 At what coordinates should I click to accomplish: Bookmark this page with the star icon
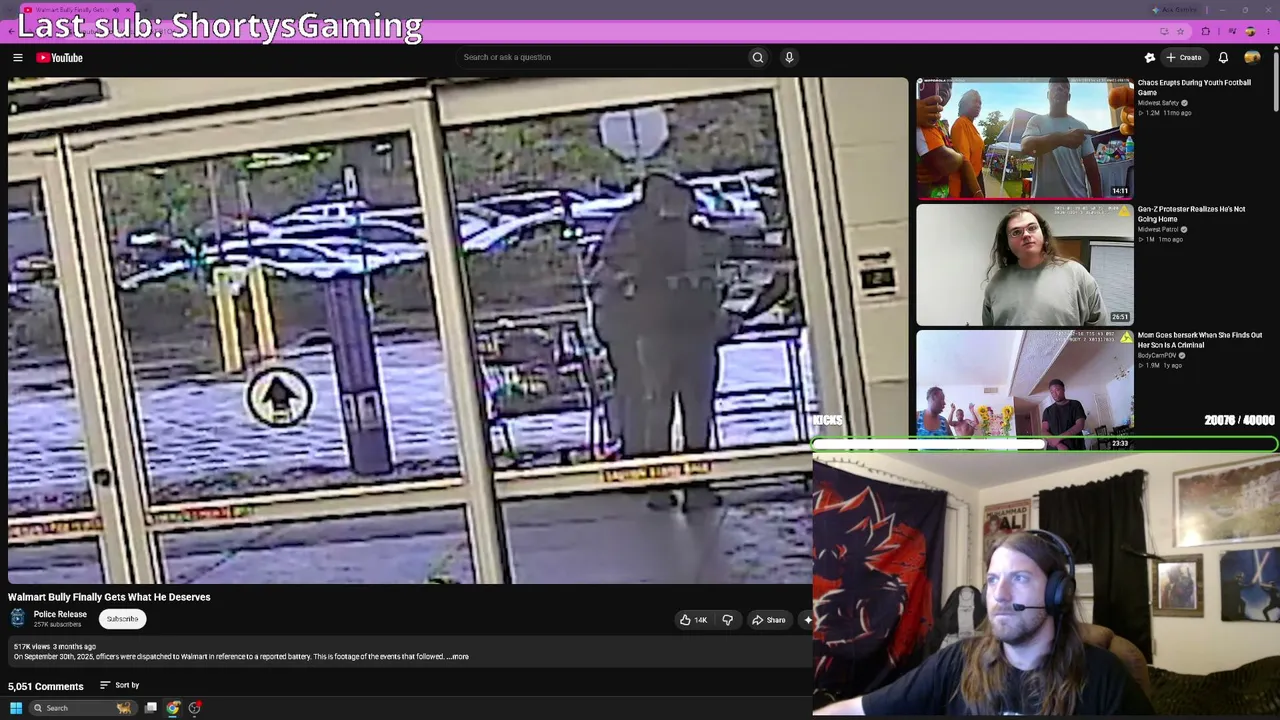[x=1180, y=31]
